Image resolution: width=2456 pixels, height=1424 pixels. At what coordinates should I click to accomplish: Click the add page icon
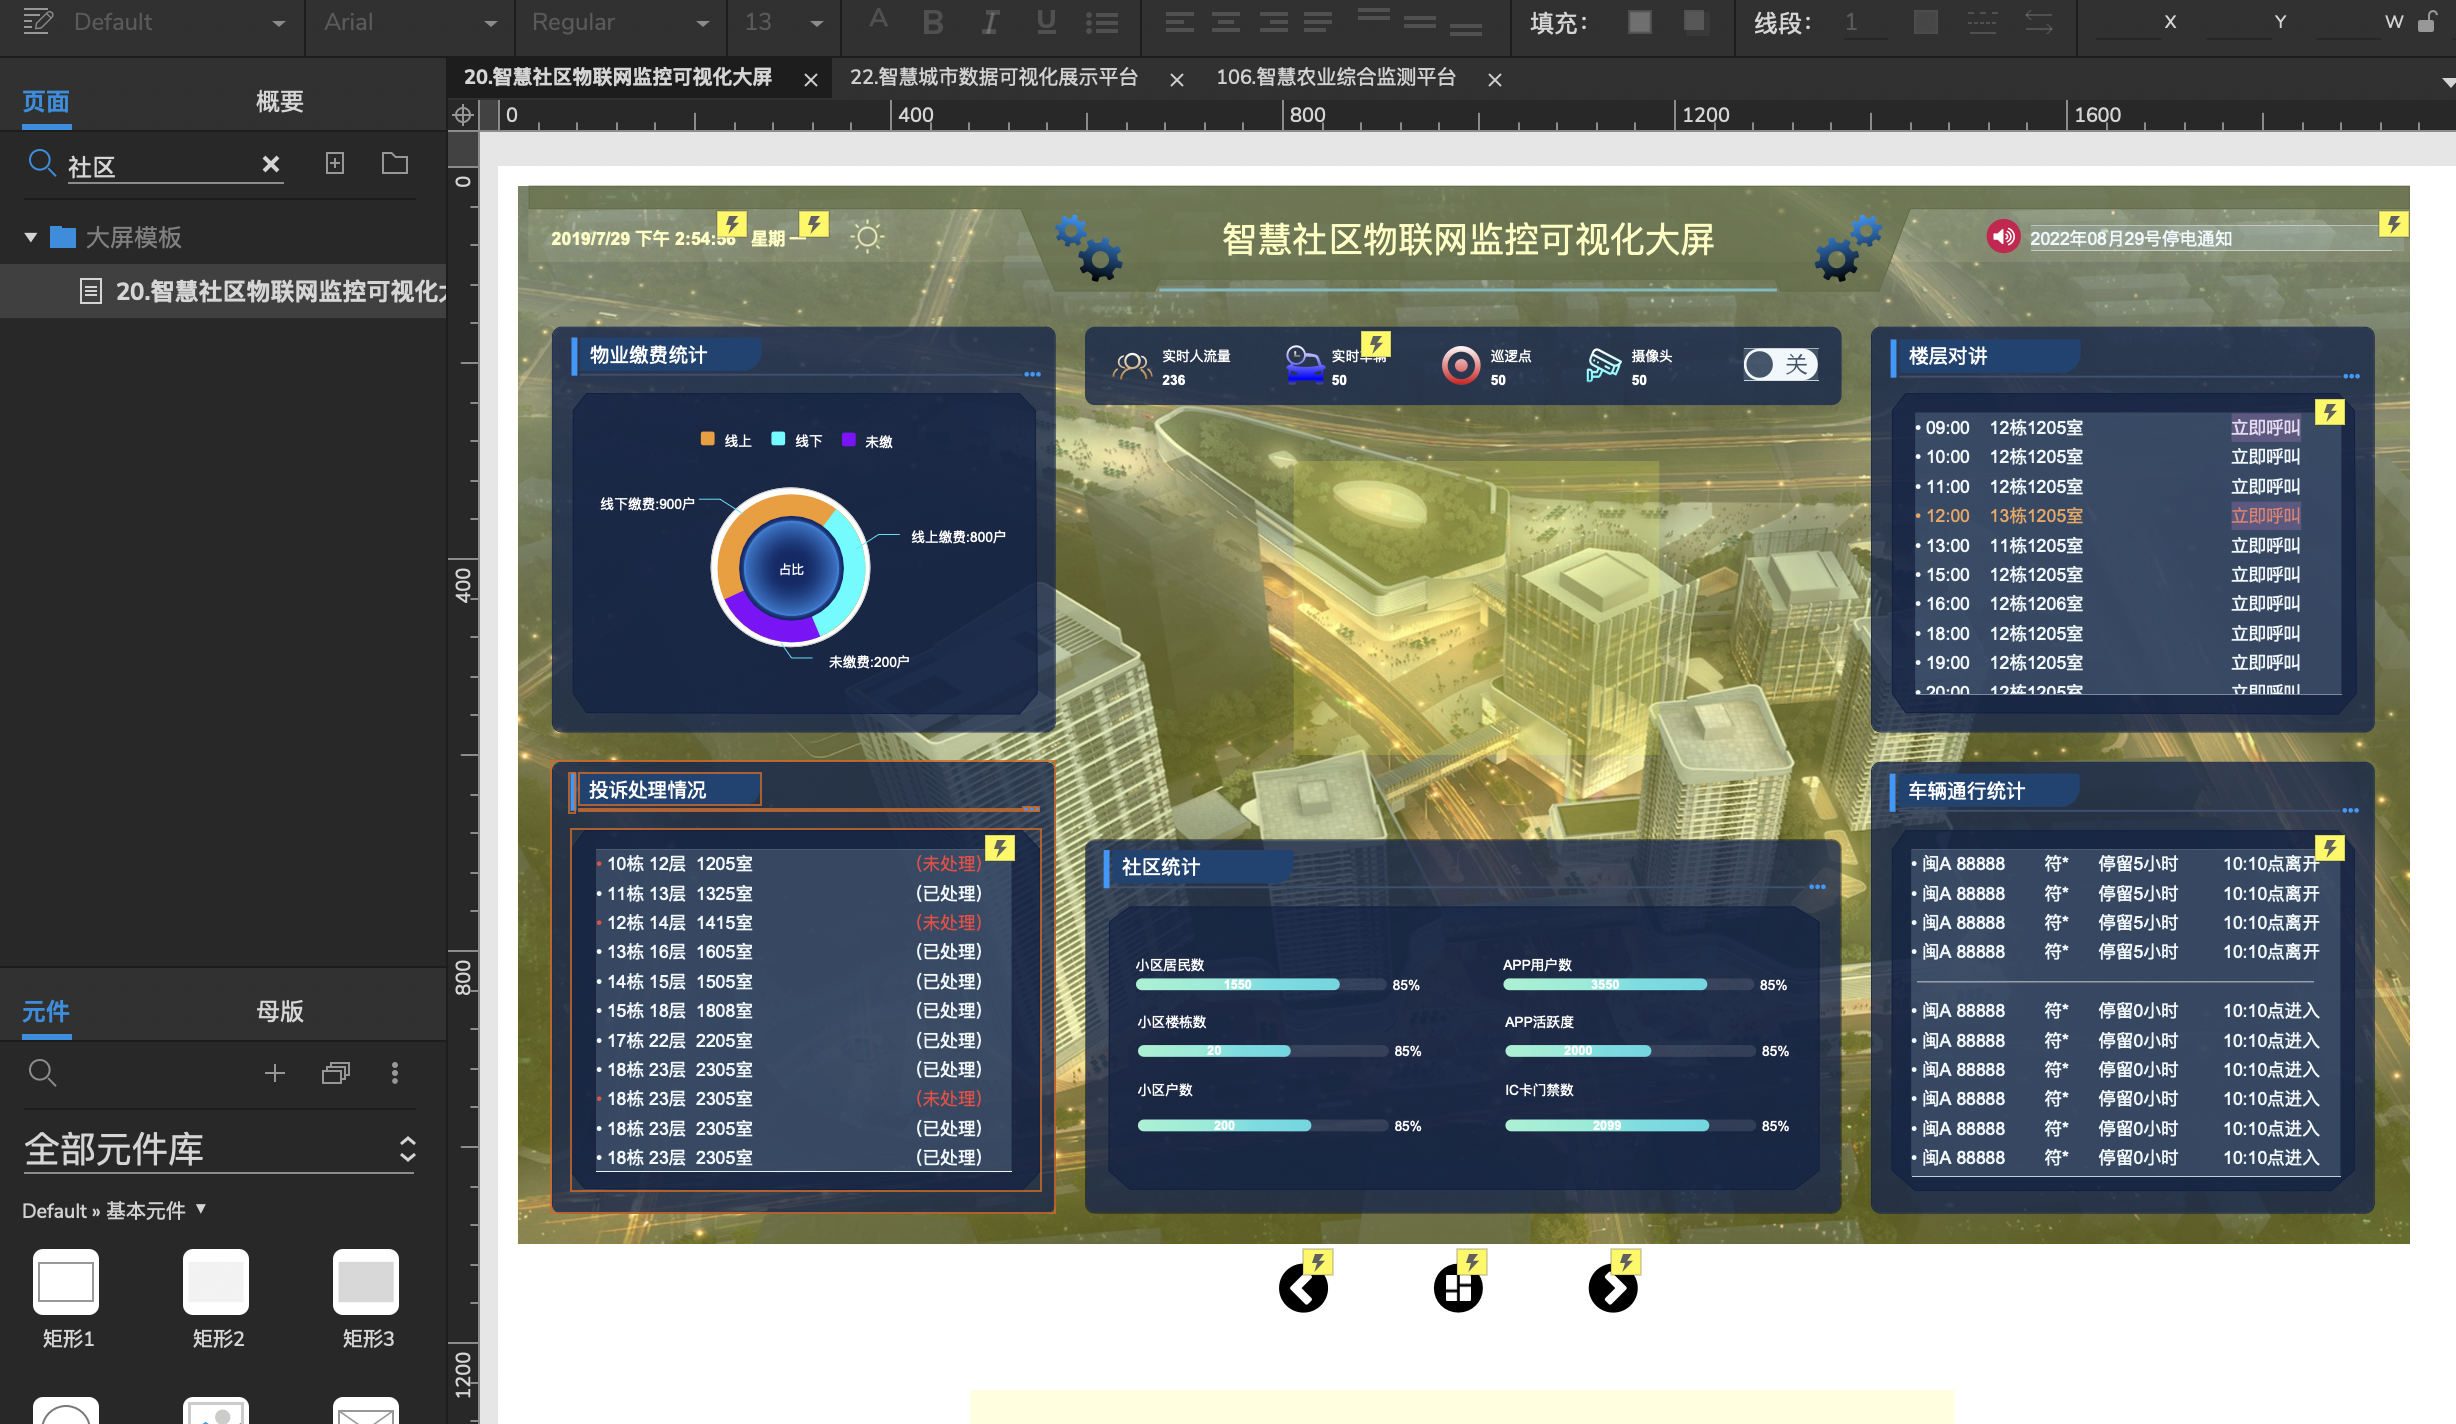tap(335, 163)
